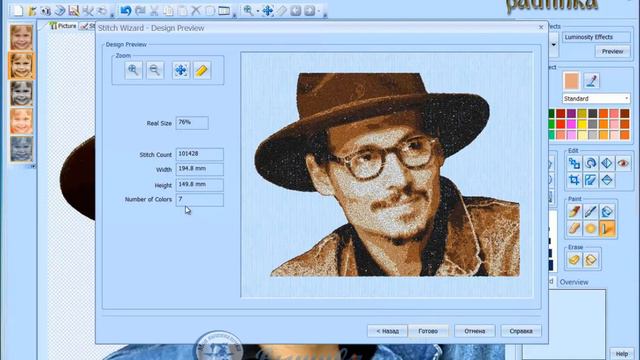This screenshot has width=640, height=360.
Task: Open the dropdown arrow beside the Zoom tool
Action: pos(258,11)
